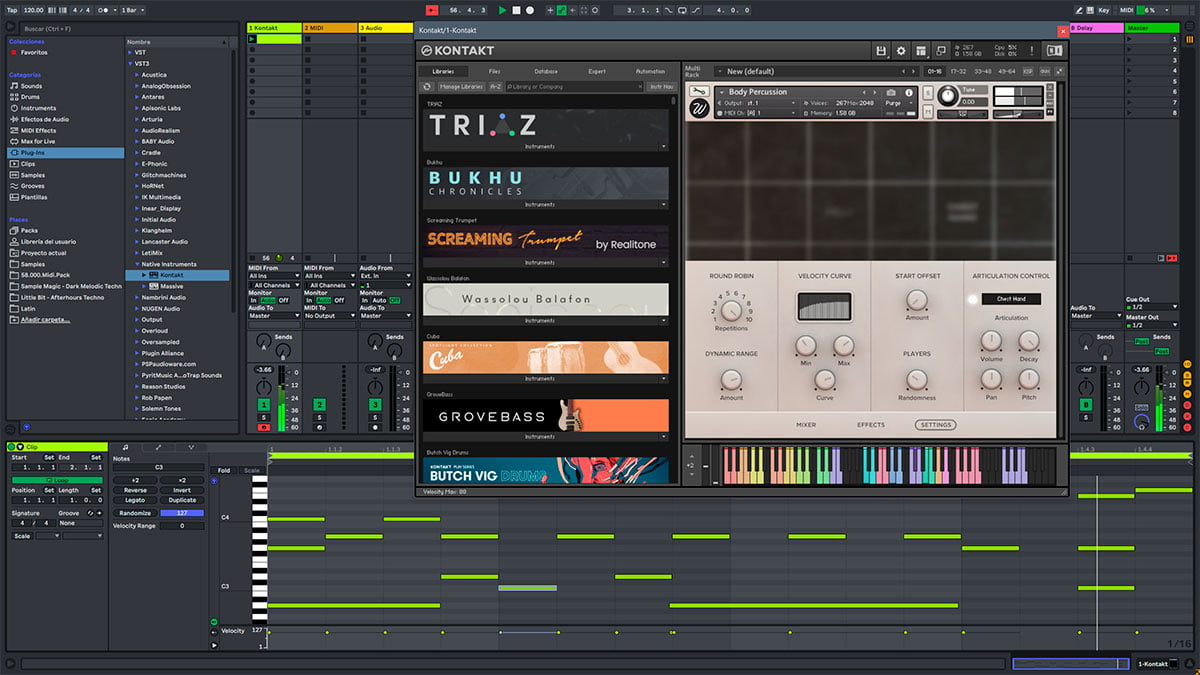
Task: Toggle the clip activator circle beside Clip title
Action: (12, 447)
